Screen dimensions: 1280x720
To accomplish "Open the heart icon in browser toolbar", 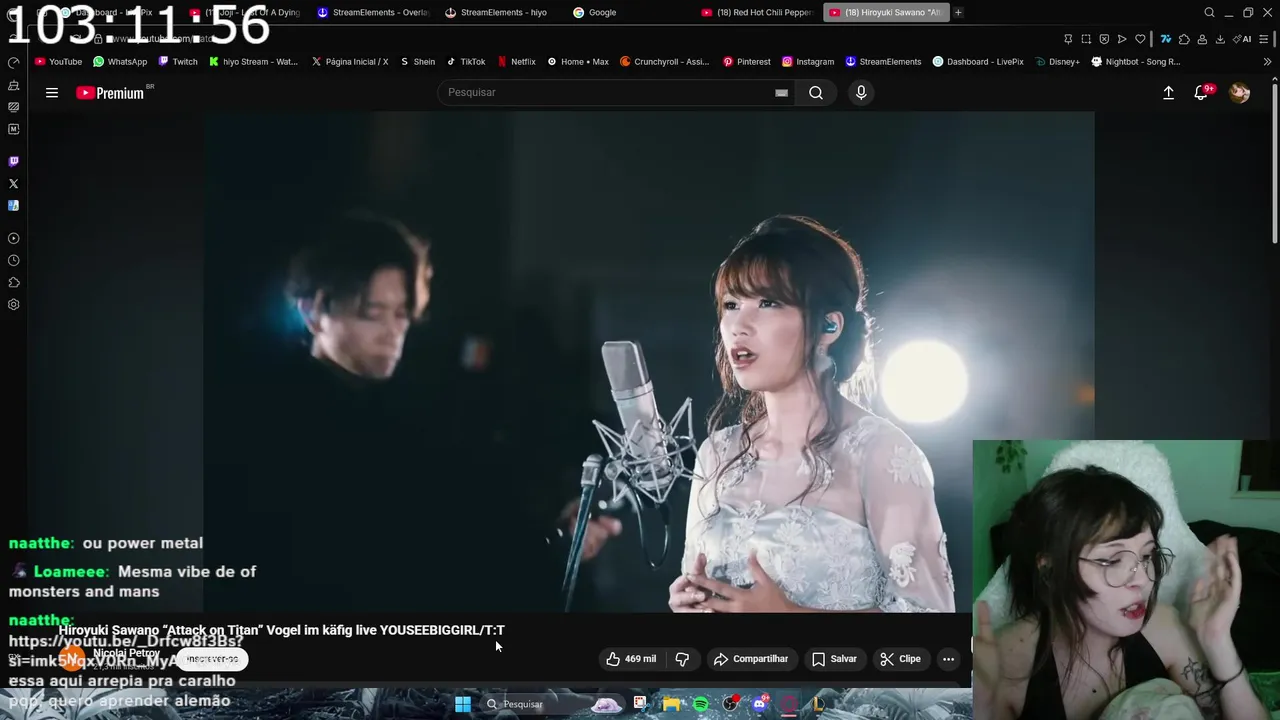I will click(x=1140, y=39).
